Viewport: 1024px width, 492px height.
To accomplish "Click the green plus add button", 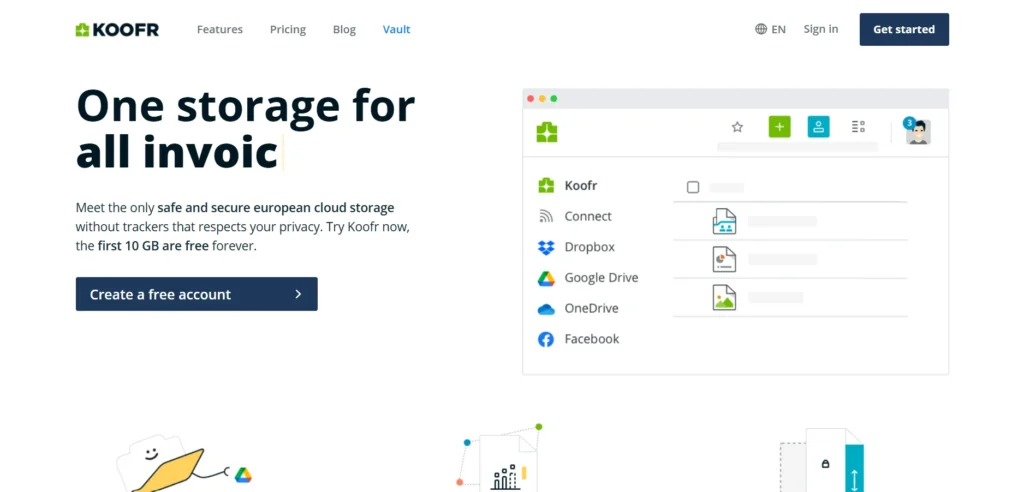I will point(779,127).
